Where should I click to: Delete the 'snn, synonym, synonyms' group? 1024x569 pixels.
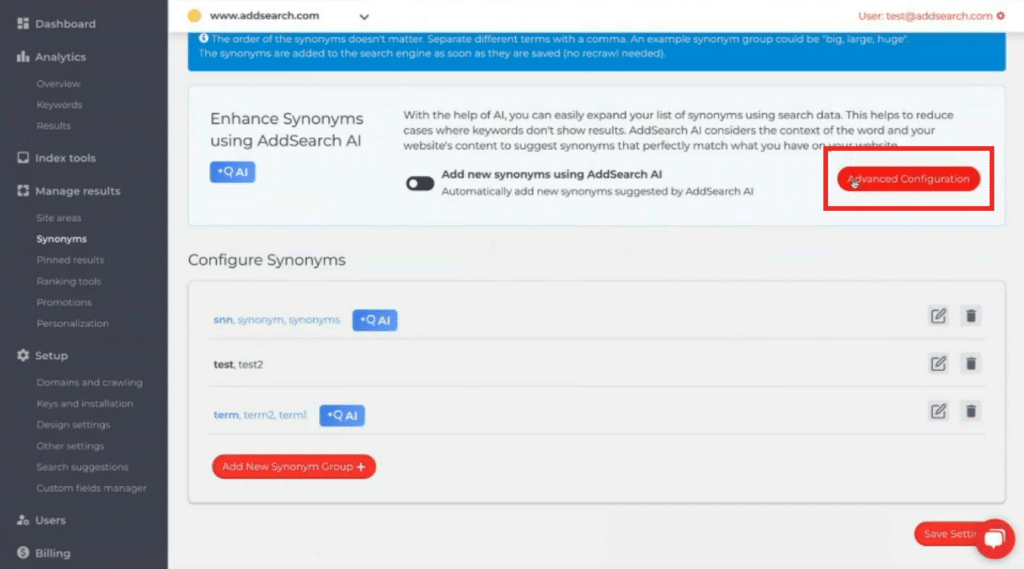pos(971,316)
